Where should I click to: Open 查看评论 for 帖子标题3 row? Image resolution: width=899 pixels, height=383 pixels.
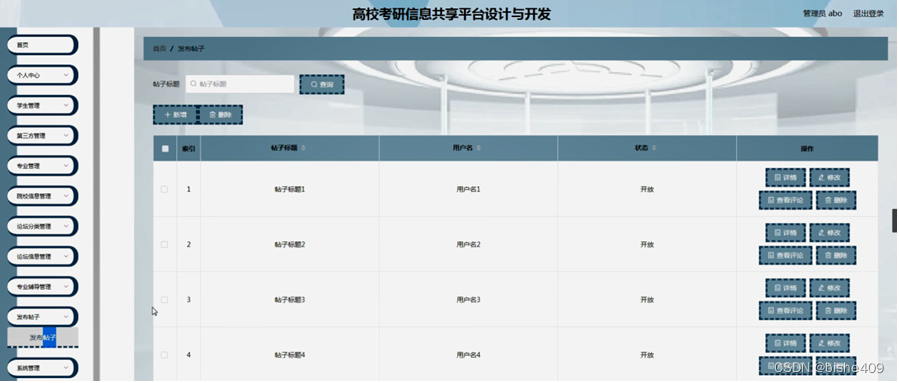[x=785, y=310]
